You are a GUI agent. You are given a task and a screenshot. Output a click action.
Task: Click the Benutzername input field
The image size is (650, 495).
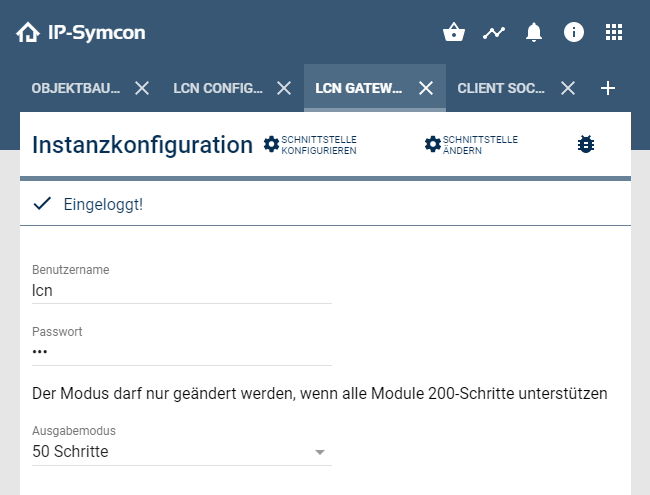[181, 291]
